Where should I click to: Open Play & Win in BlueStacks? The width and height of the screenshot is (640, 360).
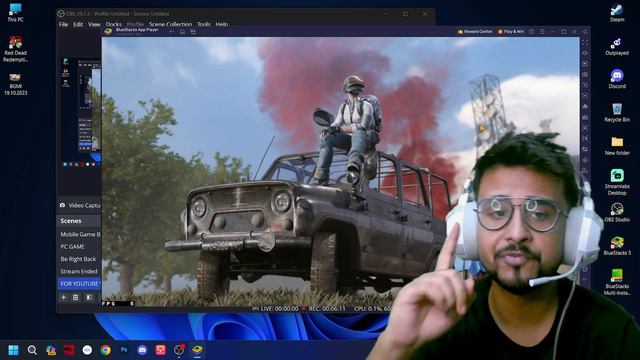coord(511,31)
